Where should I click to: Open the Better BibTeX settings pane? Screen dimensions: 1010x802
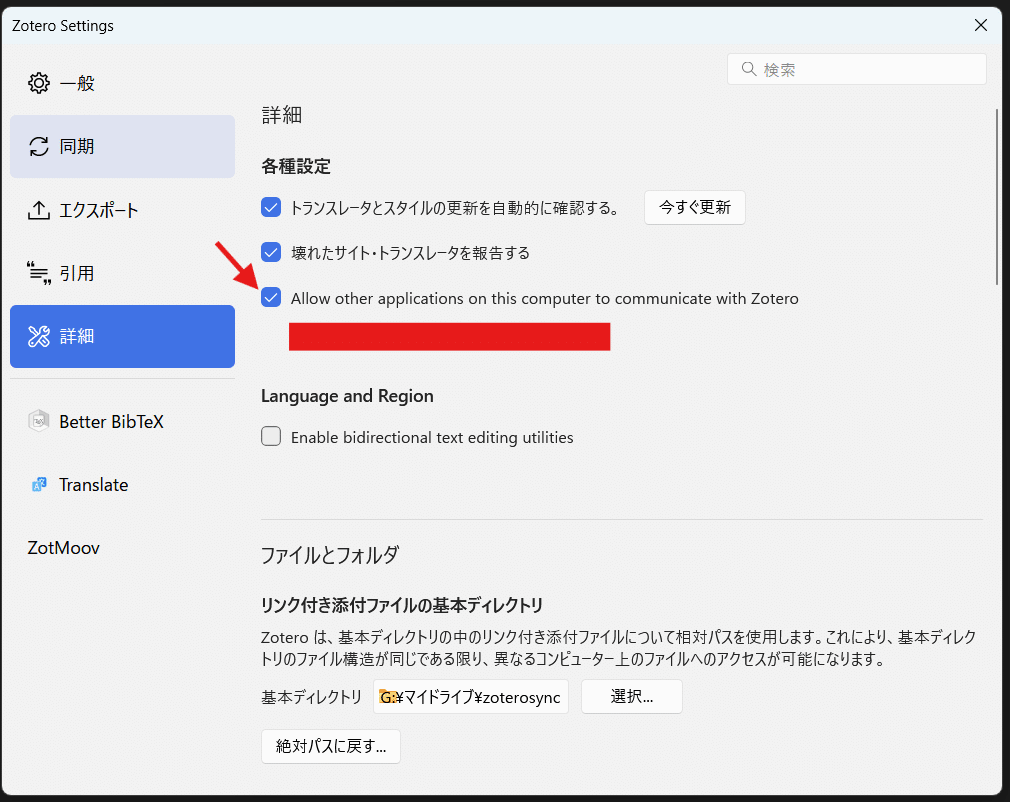(x=122, y=421)
